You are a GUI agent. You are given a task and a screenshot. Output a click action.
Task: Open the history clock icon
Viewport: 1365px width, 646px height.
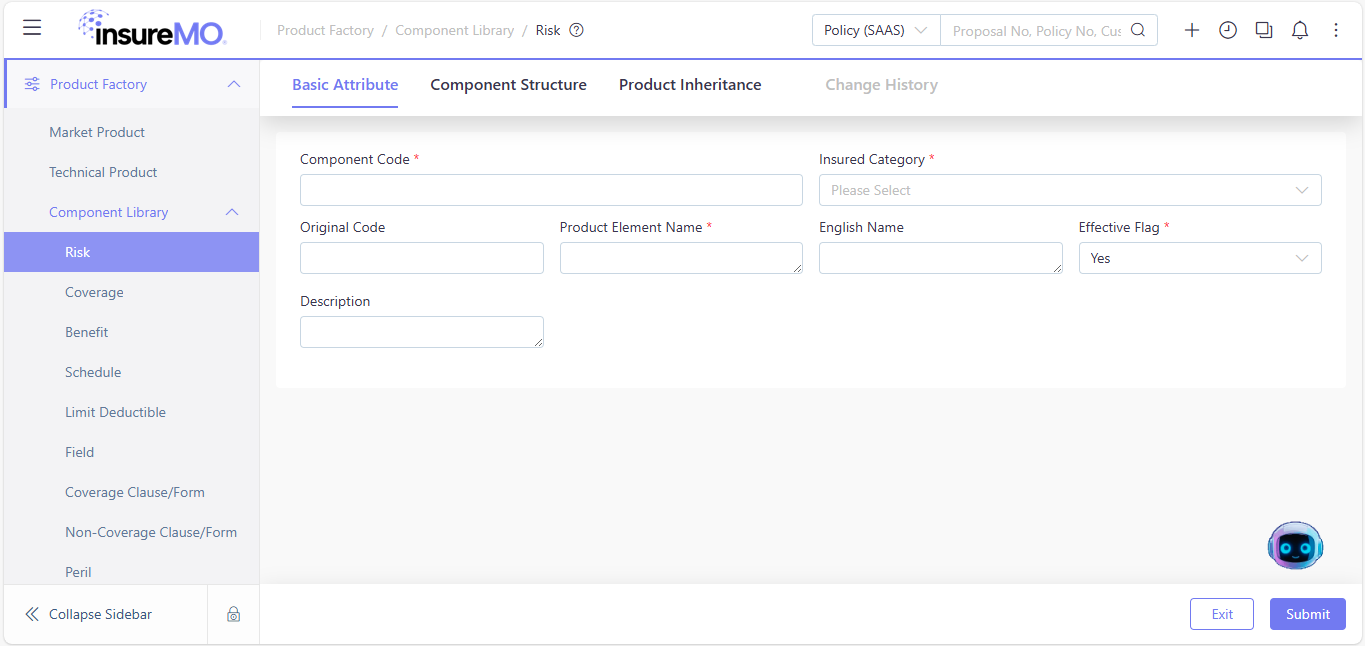pos(1228,30)
